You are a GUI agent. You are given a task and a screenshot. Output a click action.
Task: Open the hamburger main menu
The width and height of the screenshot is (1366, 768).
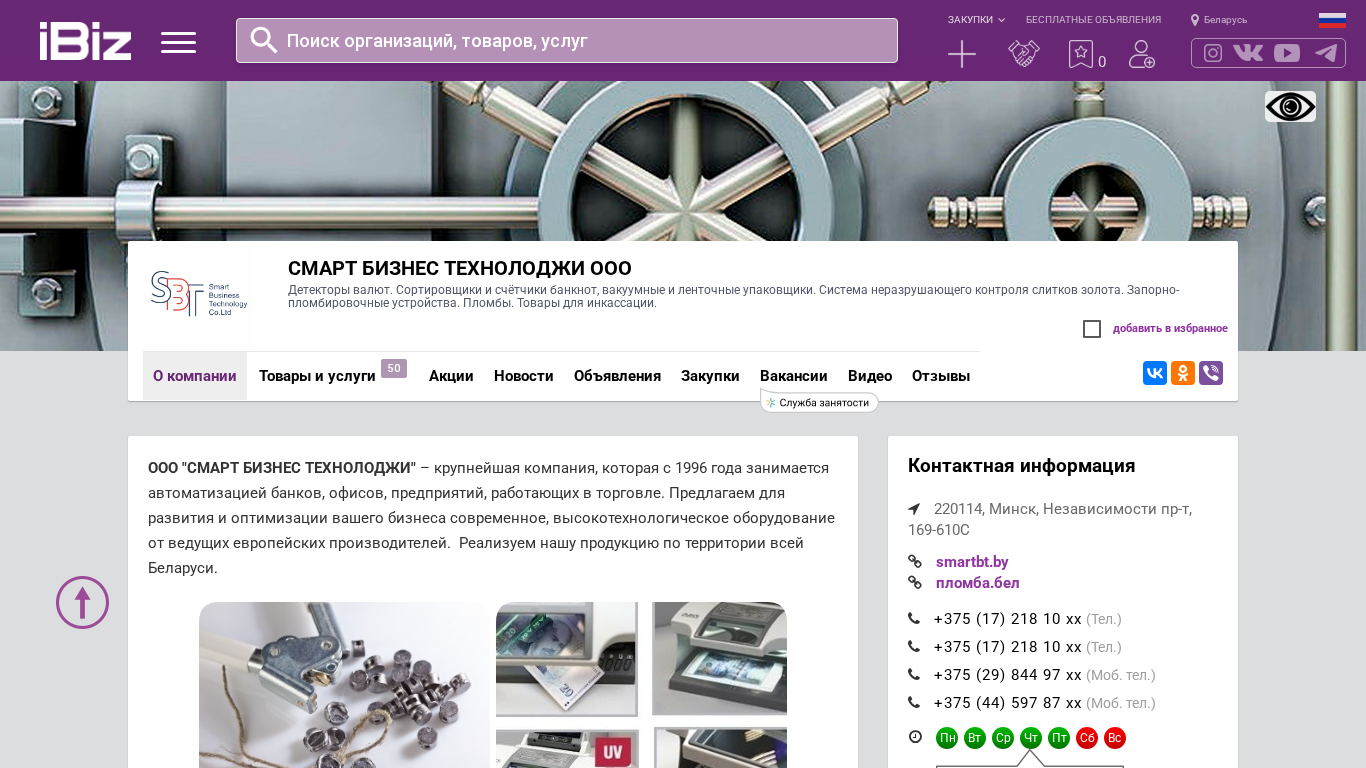click(x=178, y=42)
